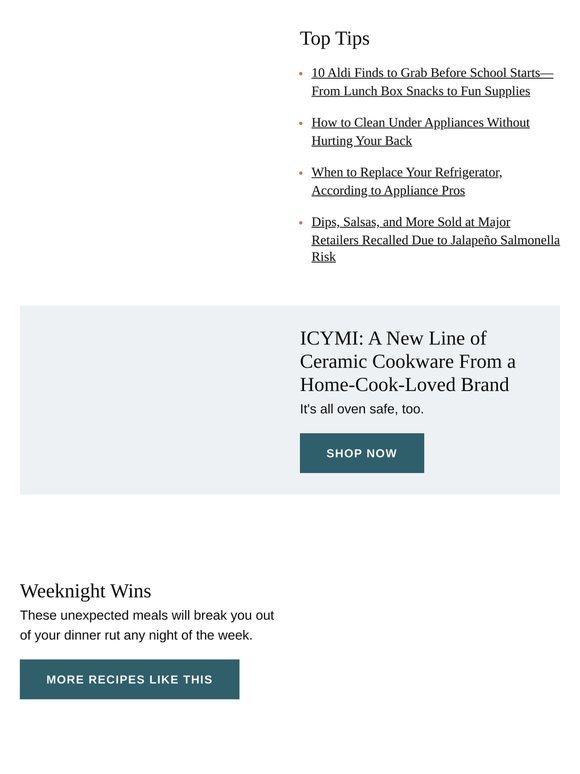Click the "It's all oven safe, too." text
Screen dimensions: 580x774
[362, 409]
